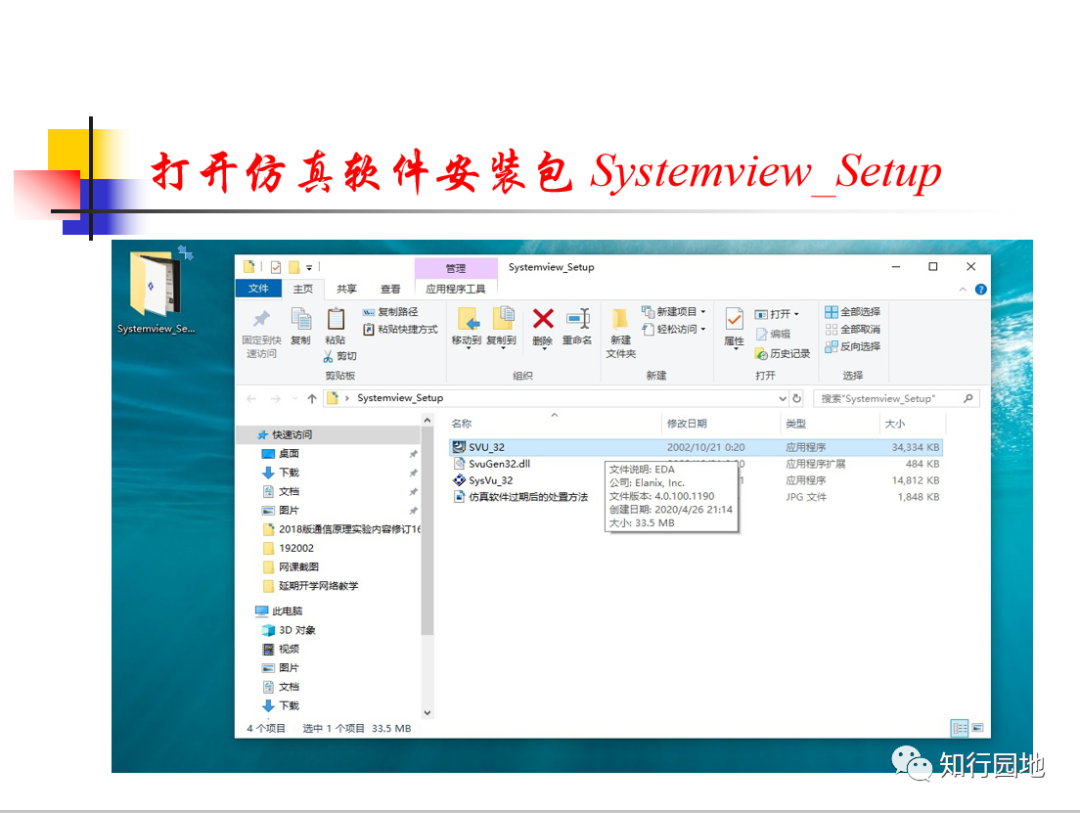Open the Application Tools (应用程序工具) tab
1080x813 pixels.
click(455, 289)
